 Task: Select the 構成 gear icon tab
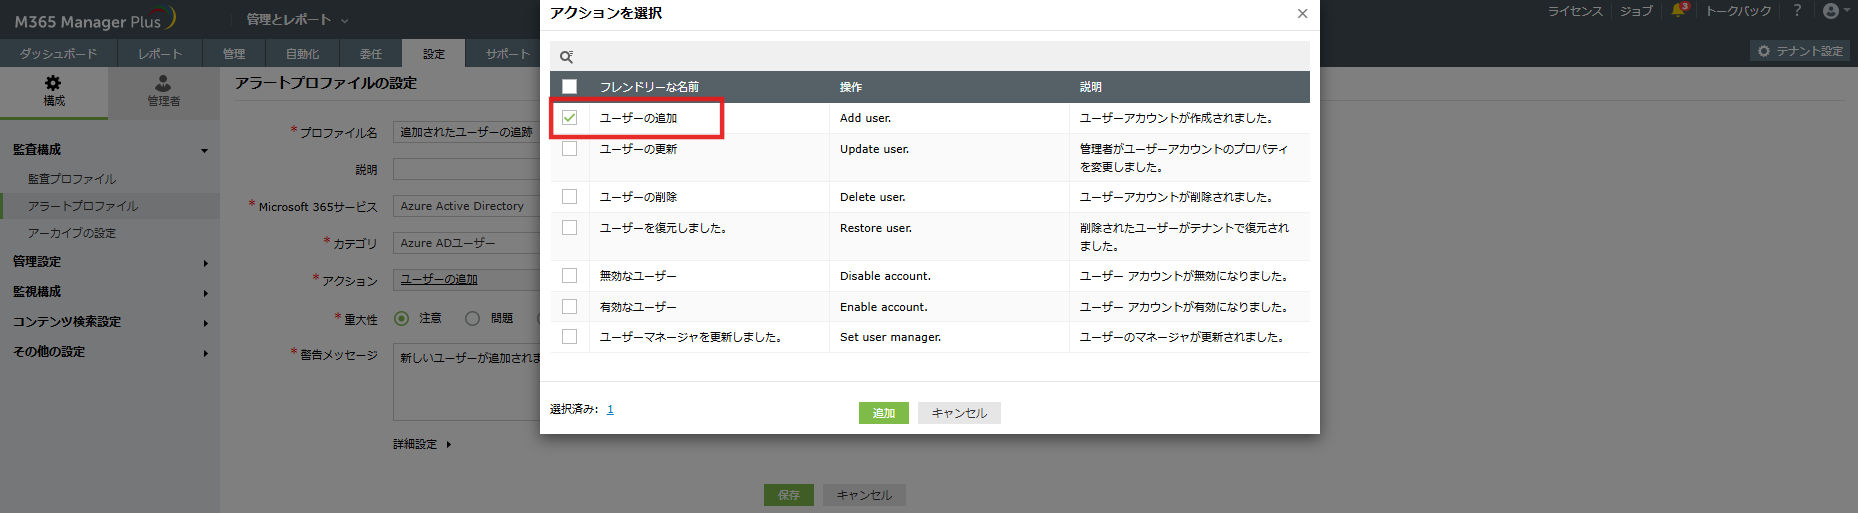(54, 91)
